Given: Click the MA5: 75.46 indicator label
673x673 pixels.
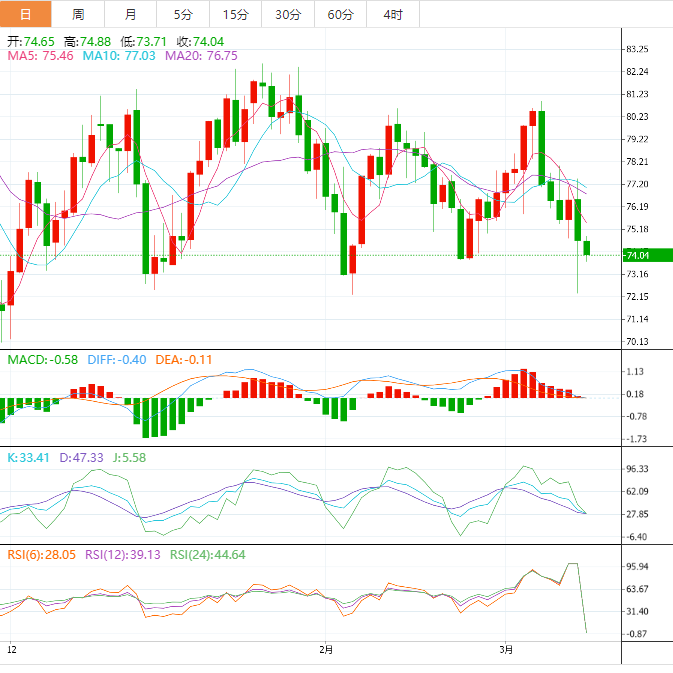Looking at the screenshot, I should click(x=41, y=56).
